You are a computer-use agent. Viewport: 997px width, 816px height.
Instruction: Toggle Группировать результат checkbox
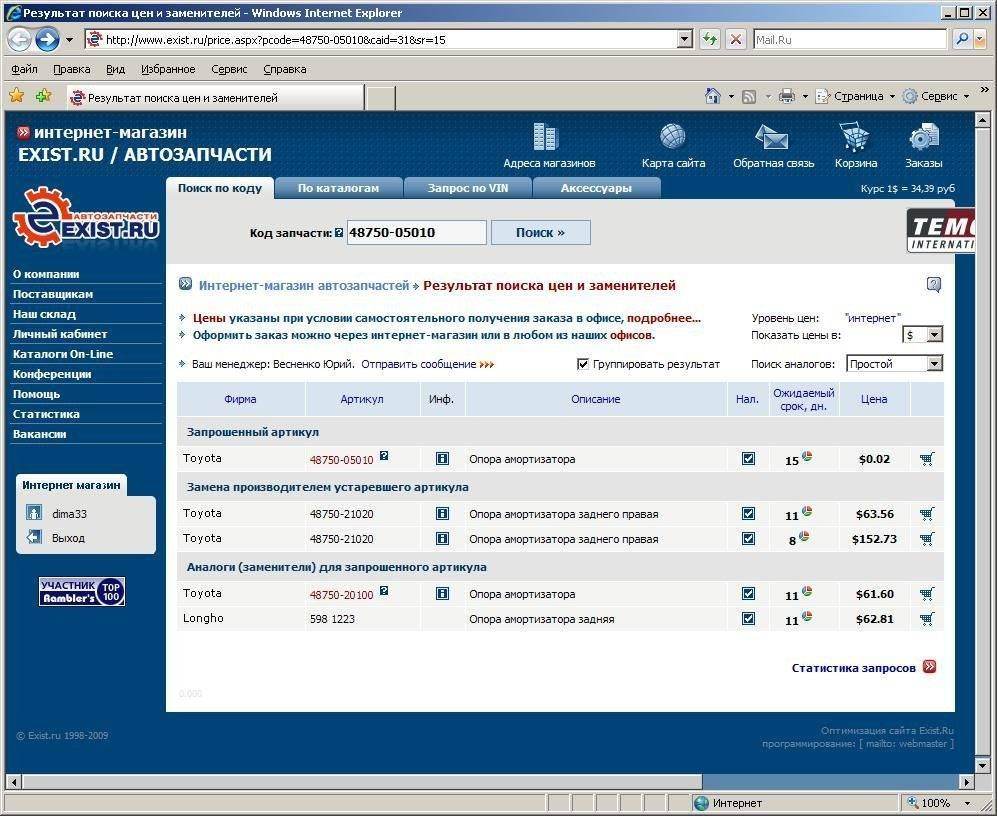click(583, 364)
